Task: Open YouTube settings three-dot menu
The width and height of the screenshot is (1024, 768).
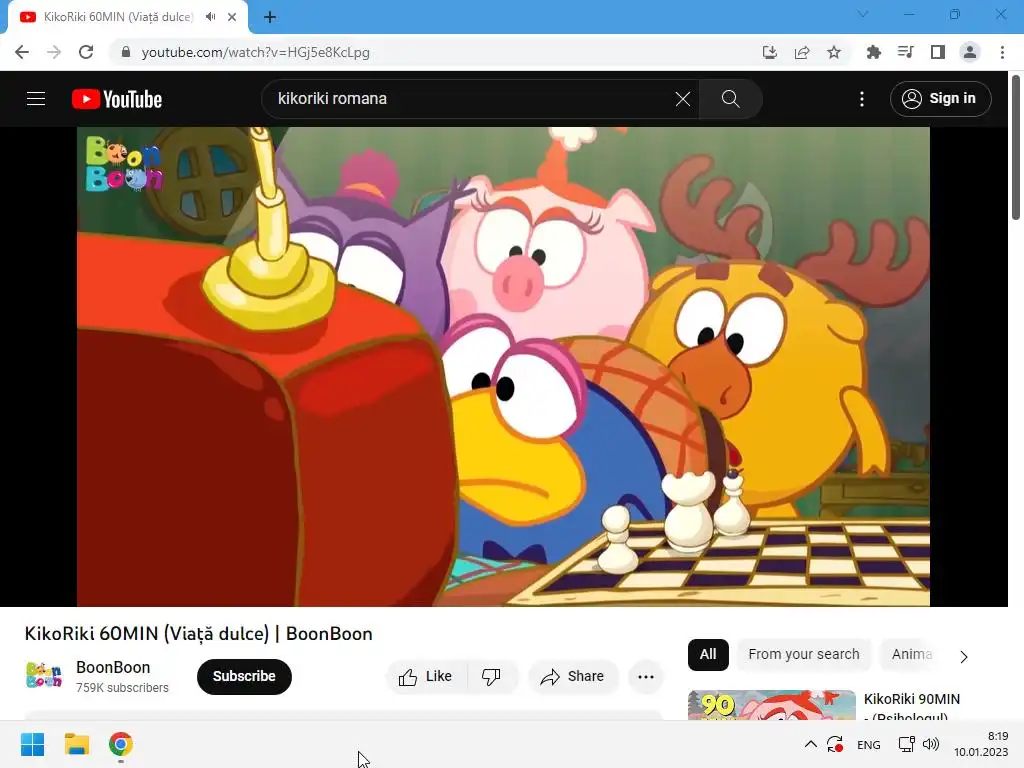Action: [x=861, y=99]
